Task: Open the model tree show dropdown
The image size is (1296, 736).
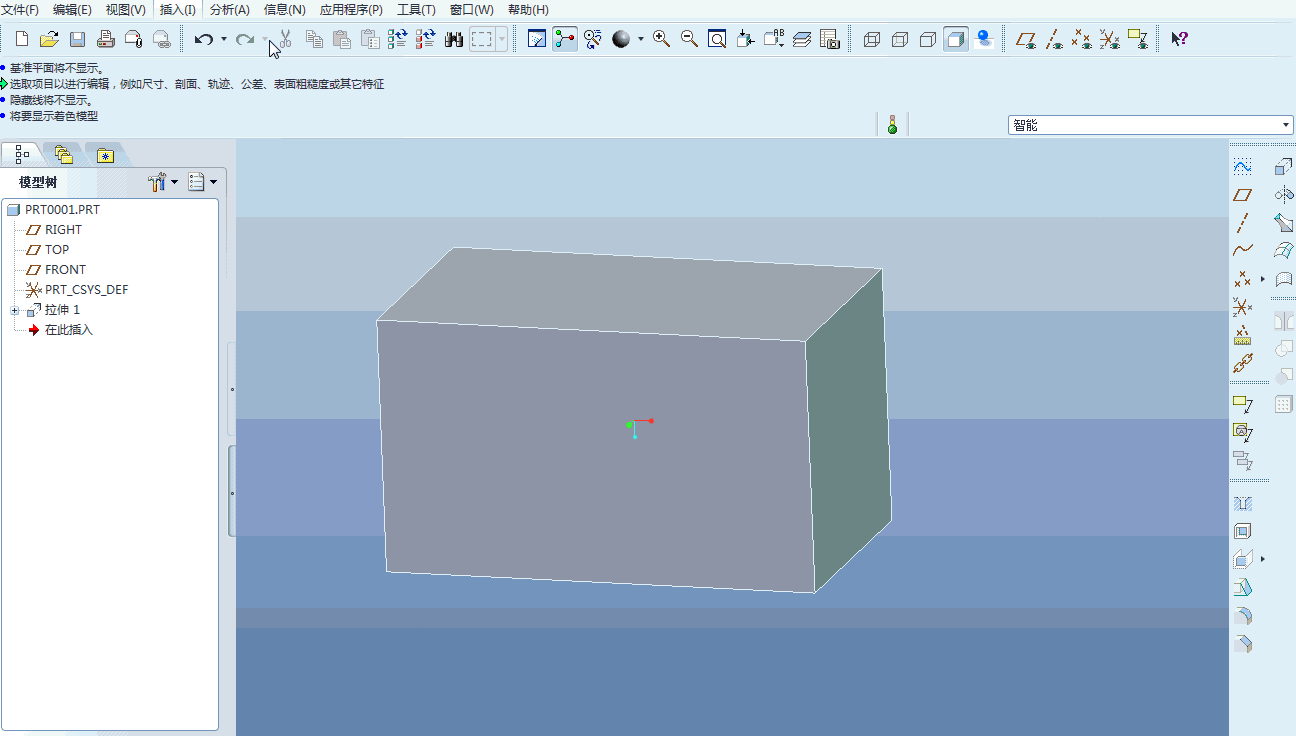Action: click(x=203, y=182)
